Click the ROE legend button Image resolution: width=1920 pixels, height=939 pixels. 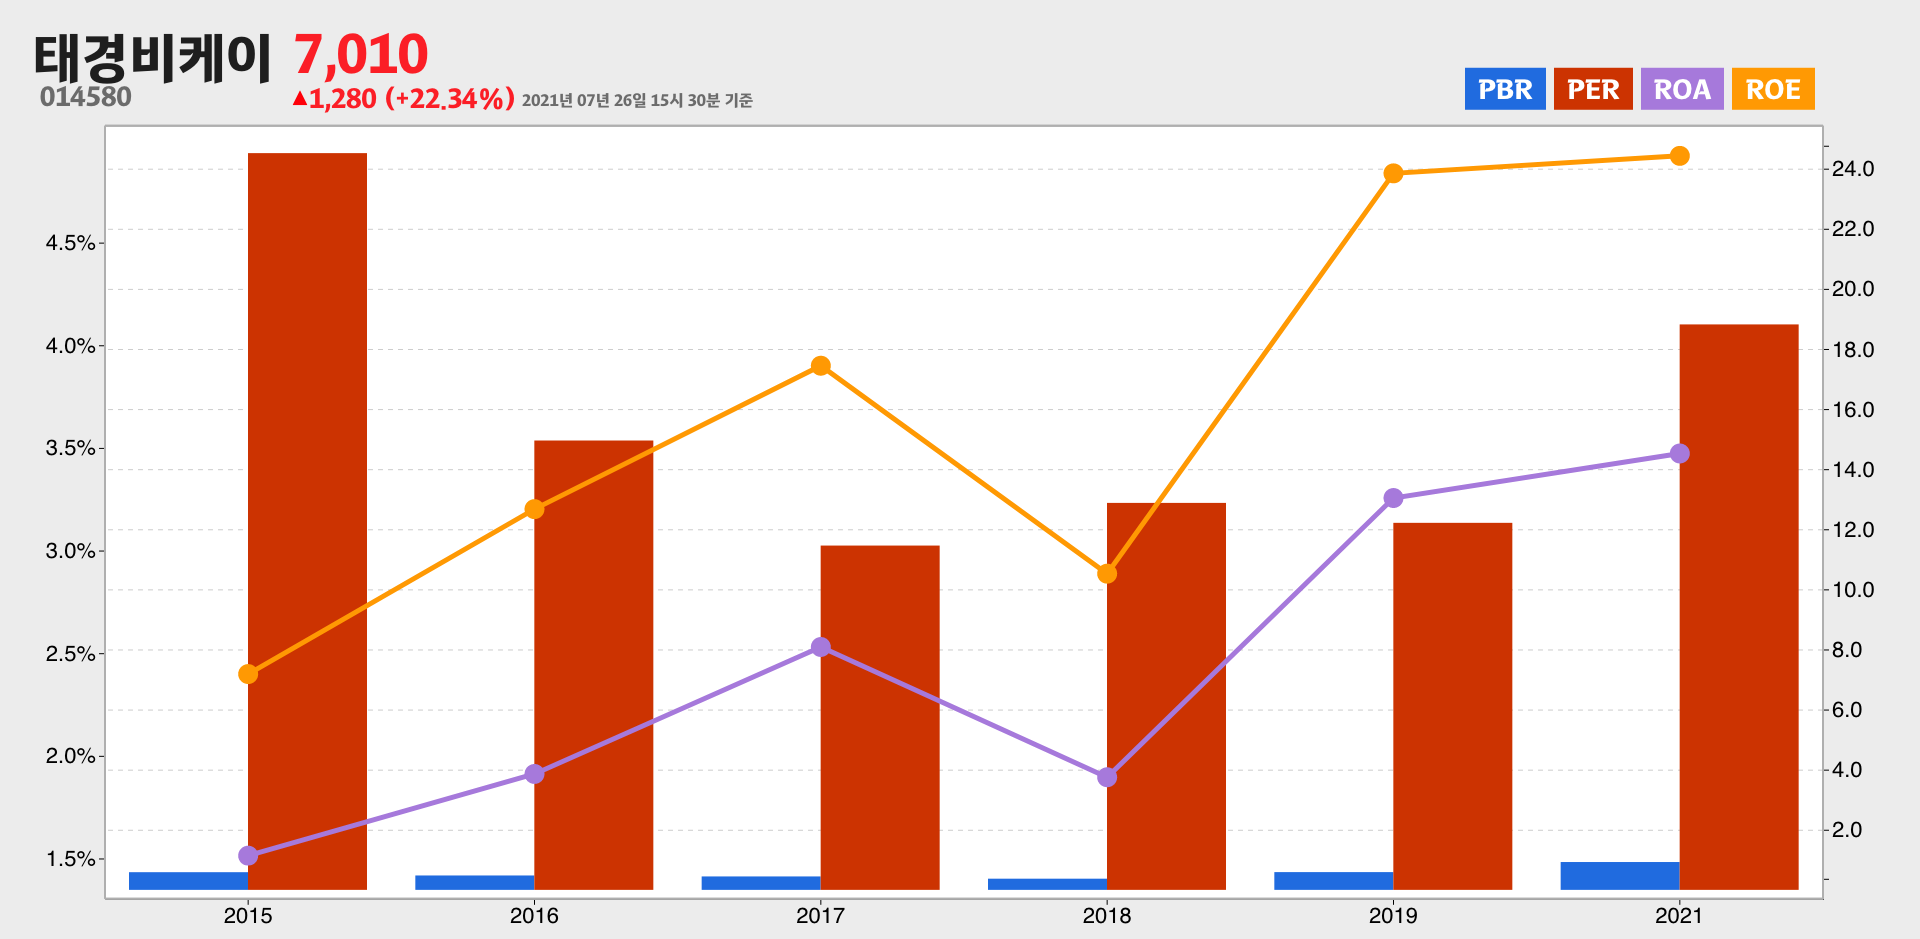point(1773,89)
